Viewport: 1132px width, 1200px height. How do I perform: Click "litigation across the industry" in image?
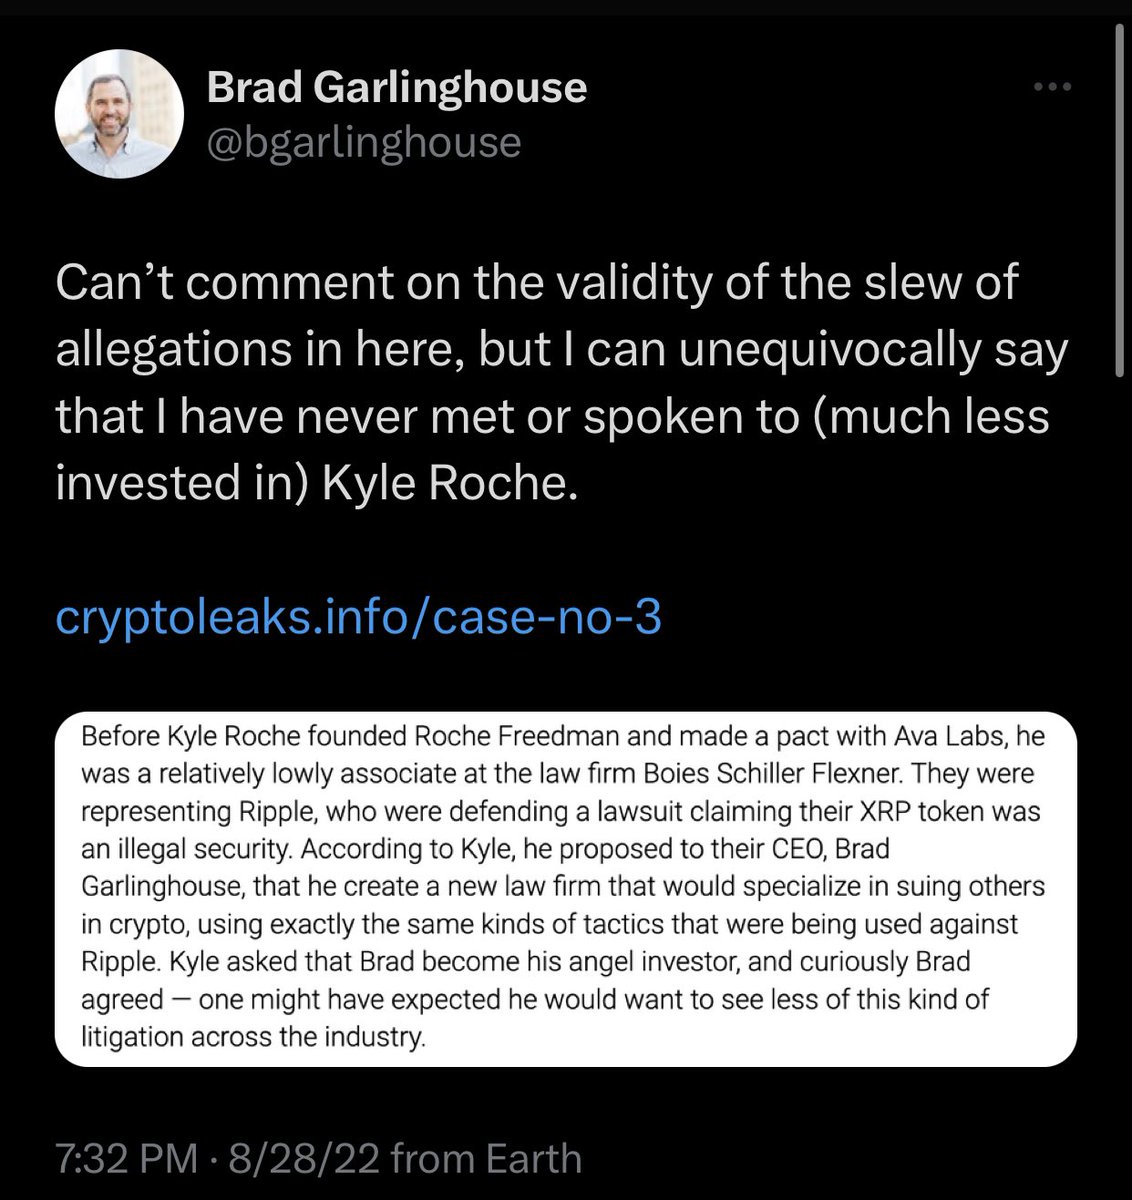253,1037
